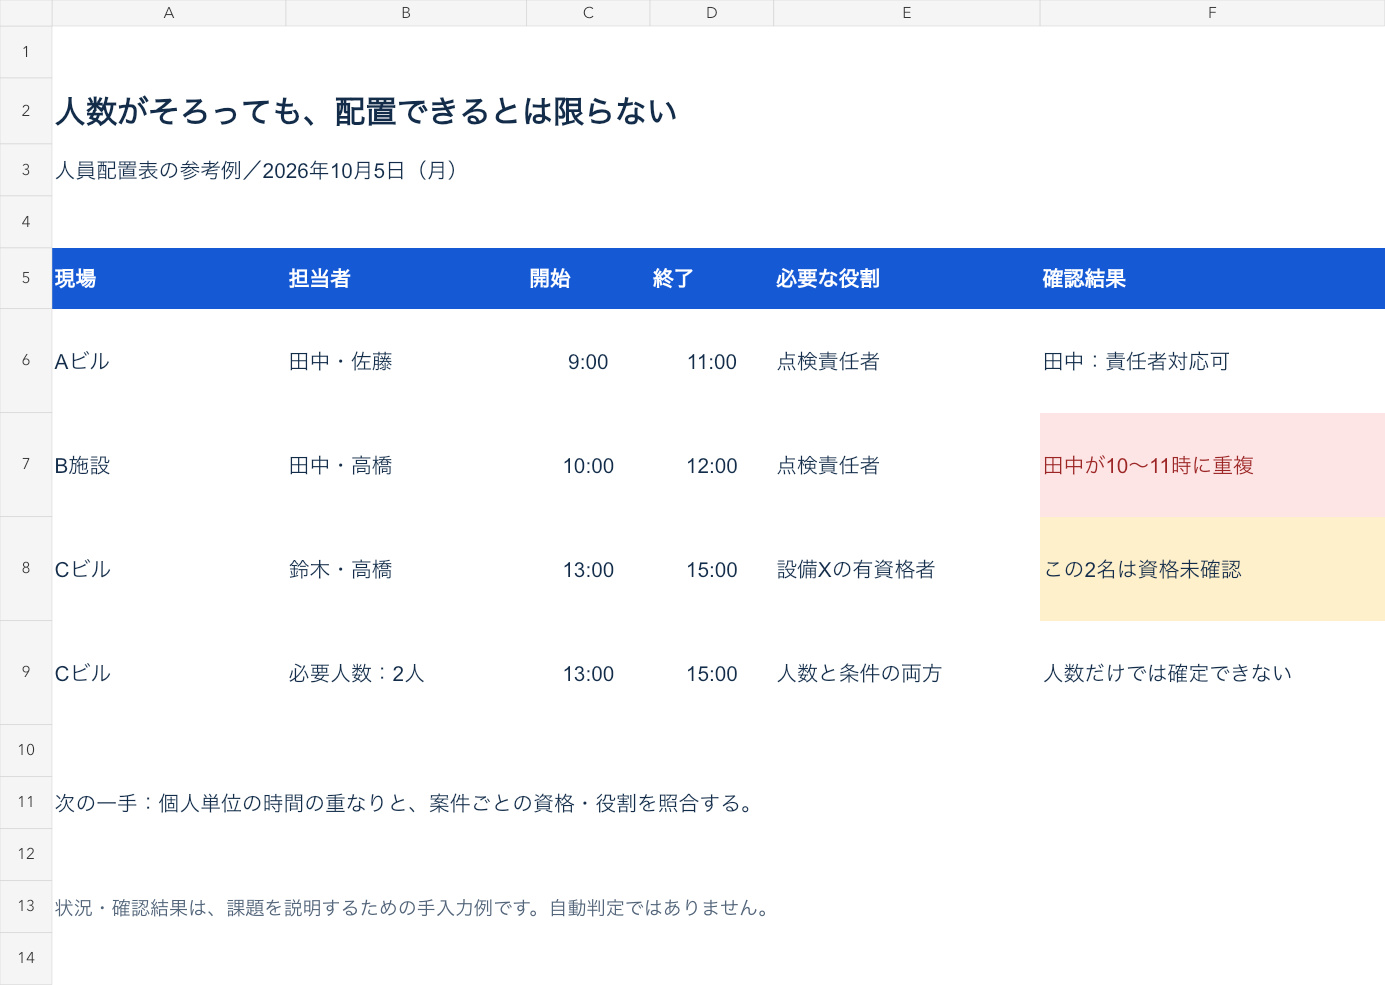Click the 終了 header cell
1385x985 pixels.
tap(712, 278)
